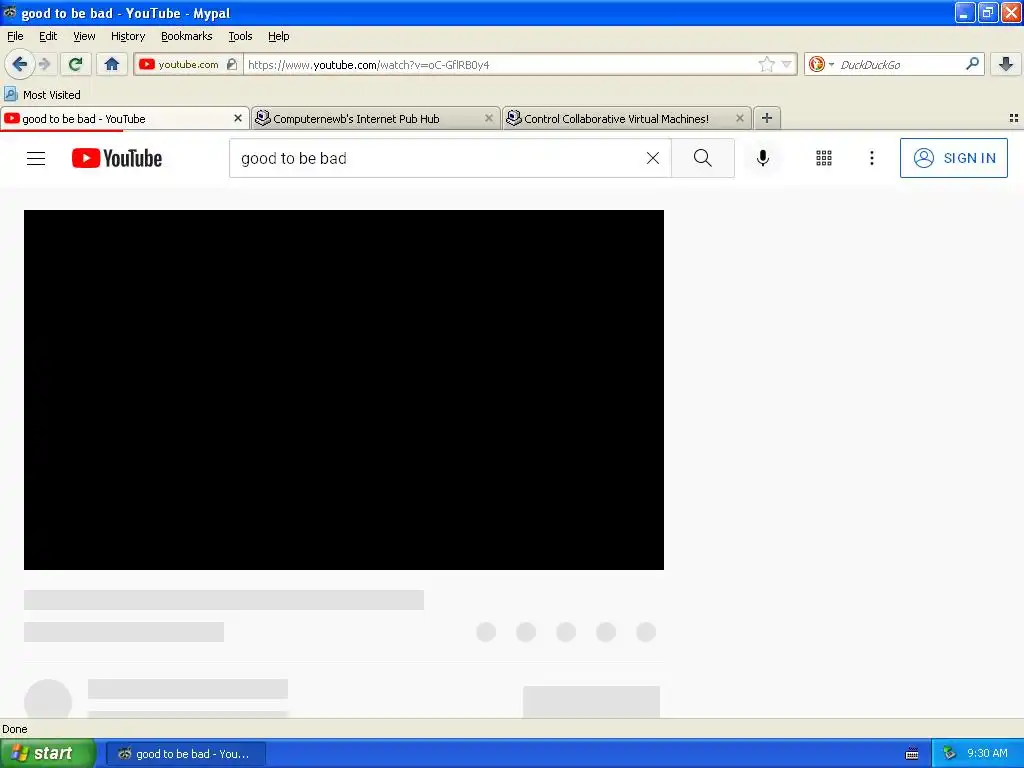Open the File menu

click(15, 37)
